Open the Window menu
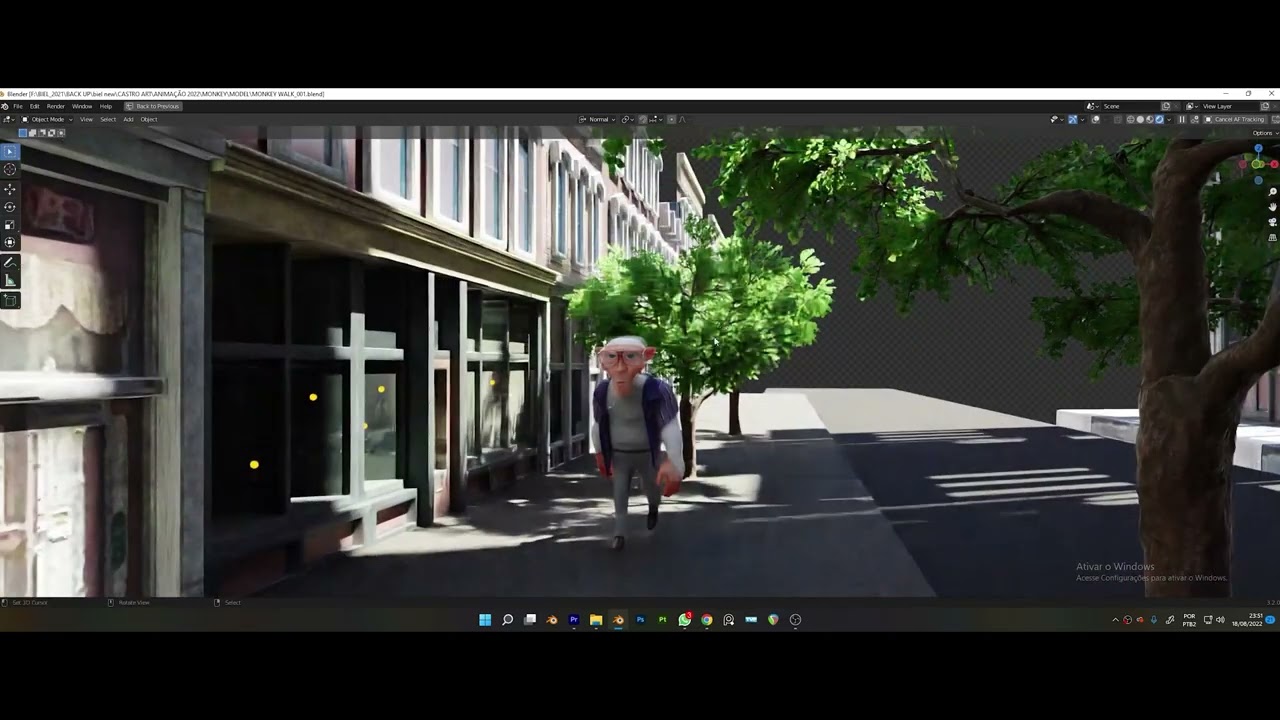The width and height of the screenshot is (1280, 720). pyautogui.click(x=82, y=106)
